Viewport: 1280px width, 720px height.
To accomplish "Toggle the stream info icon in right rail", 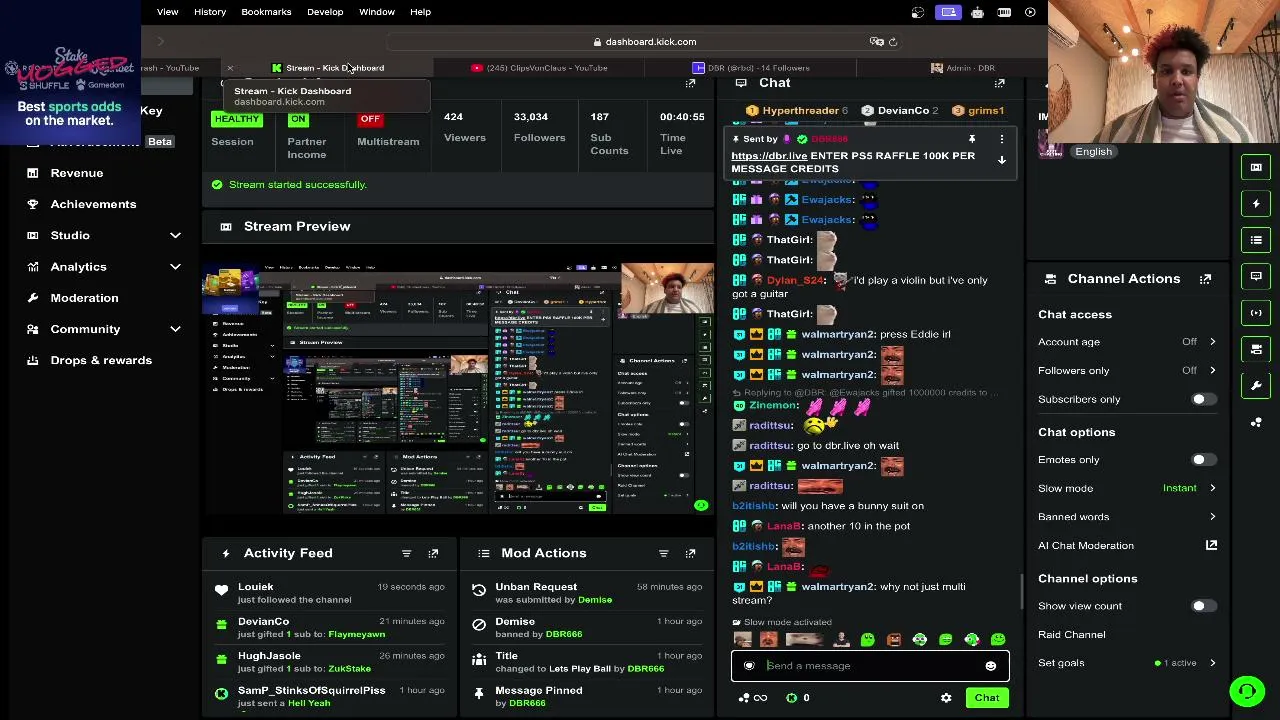I will click(x=1256, y=313).
